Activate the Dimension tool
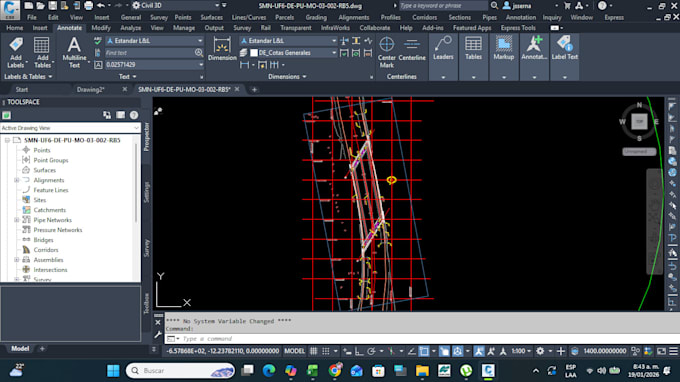 pyautogui.click(x=222, y=49)
